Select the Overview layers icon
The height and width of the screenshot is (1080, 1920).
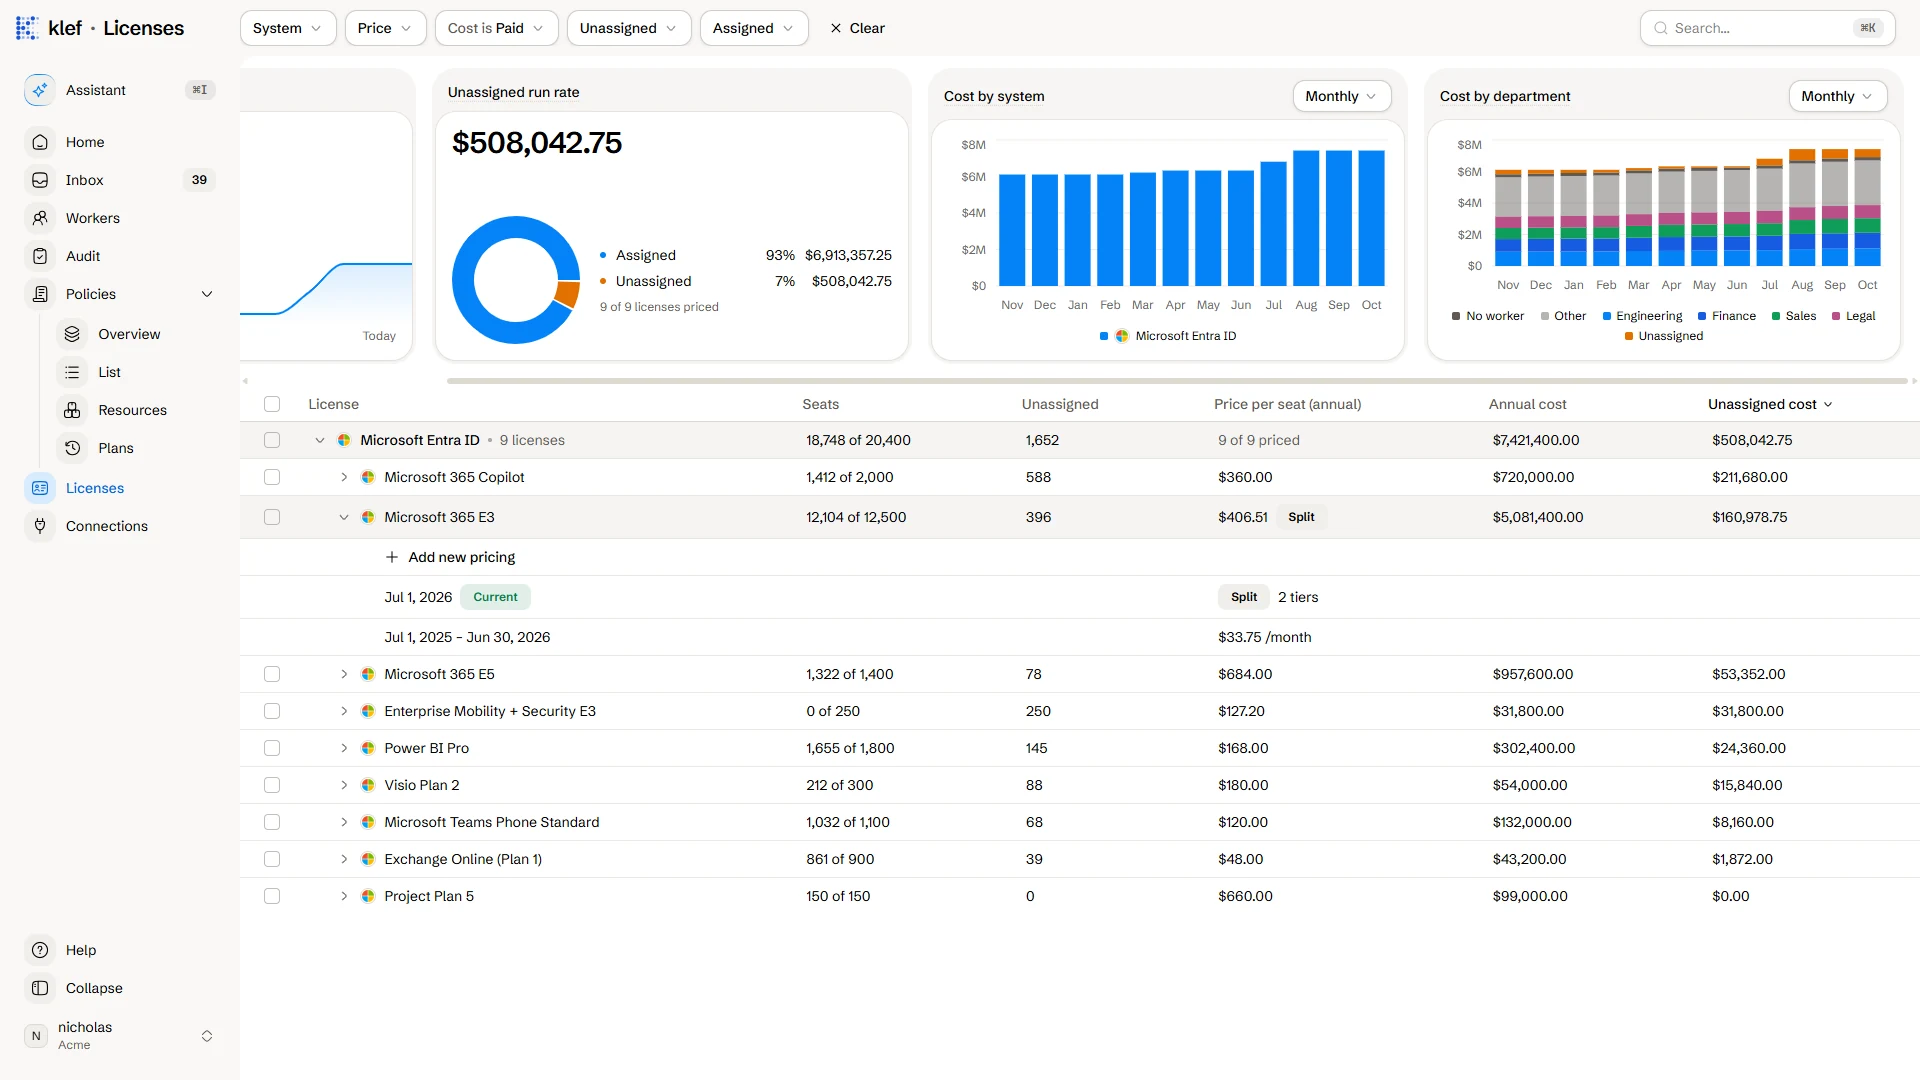coord(72,334)
